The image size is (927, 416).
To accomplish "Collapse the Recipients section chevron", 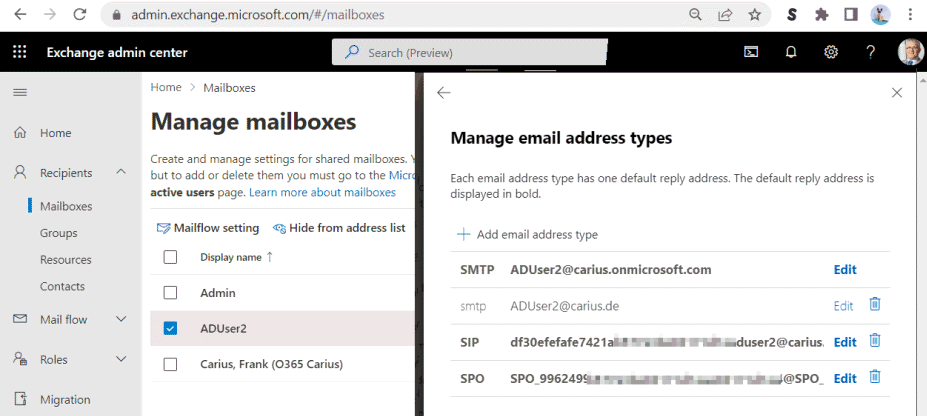I will click(x=121, y=172).
